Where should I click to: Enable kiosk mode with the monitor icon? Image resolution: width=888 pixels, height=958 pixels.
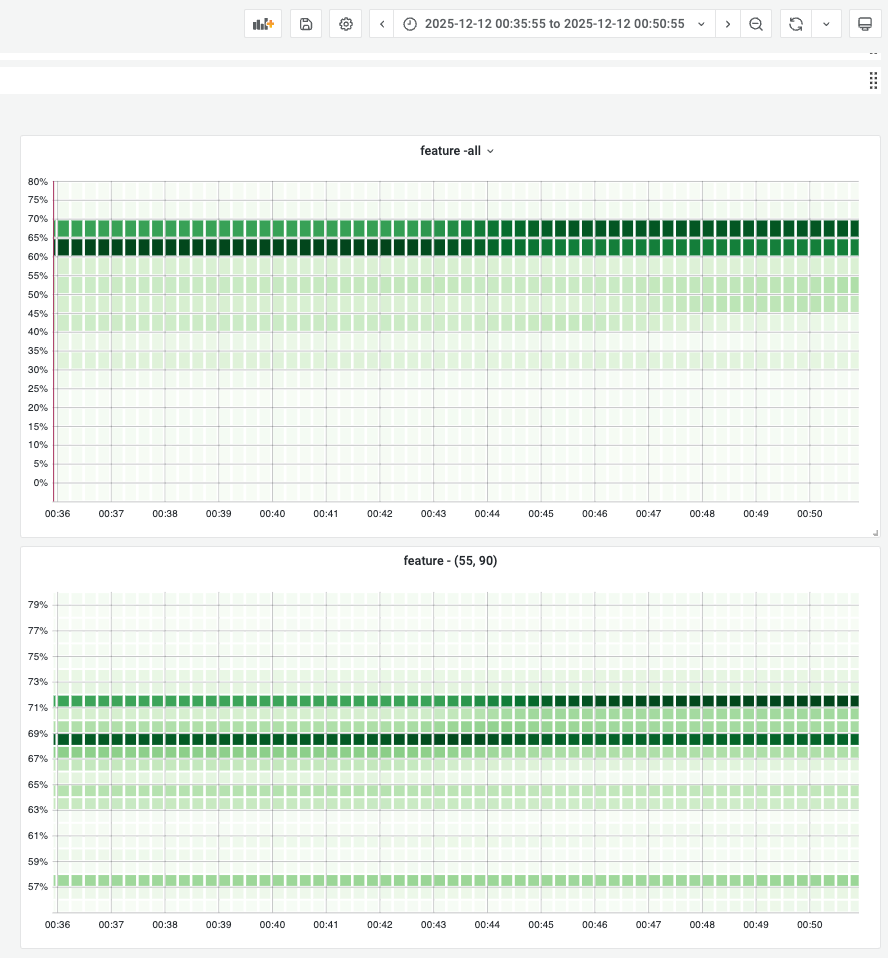(x=864, y=23)
